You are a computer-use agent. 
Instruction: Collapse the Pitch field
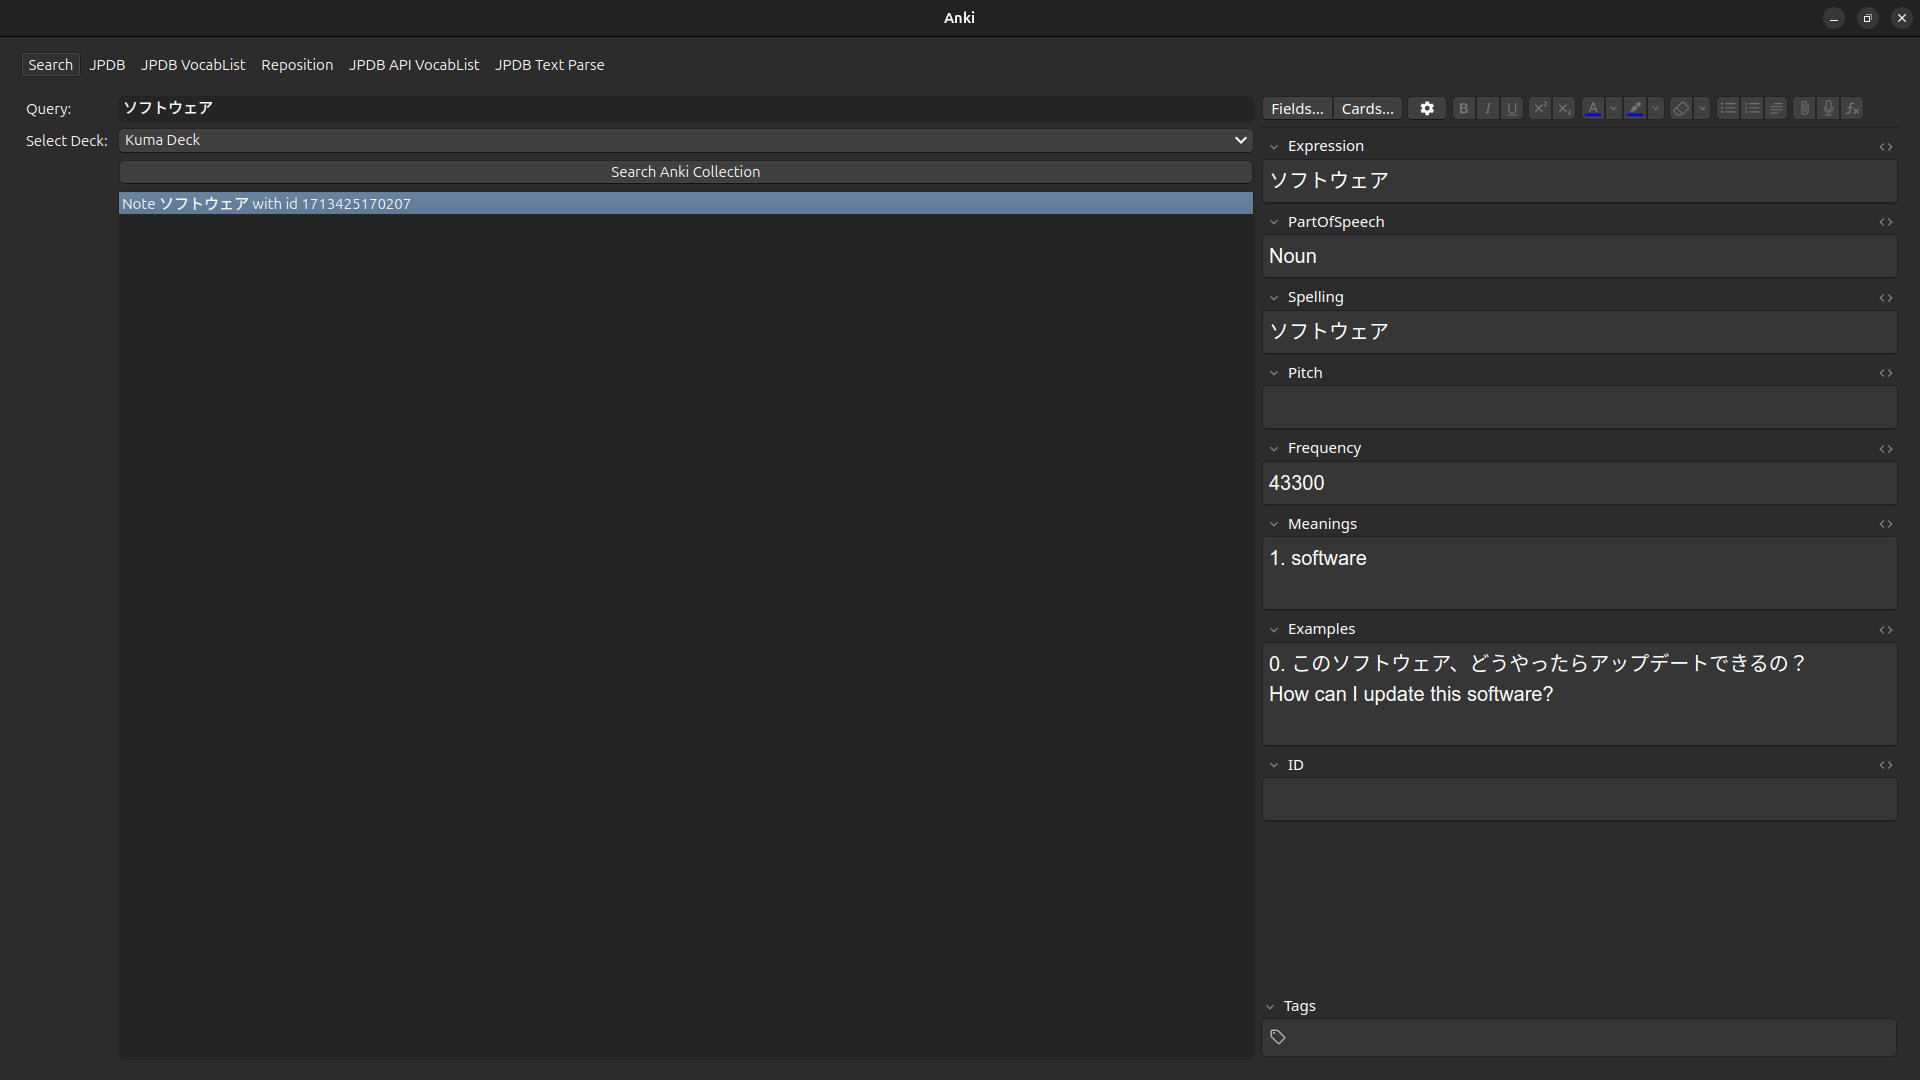[1274, 373]
